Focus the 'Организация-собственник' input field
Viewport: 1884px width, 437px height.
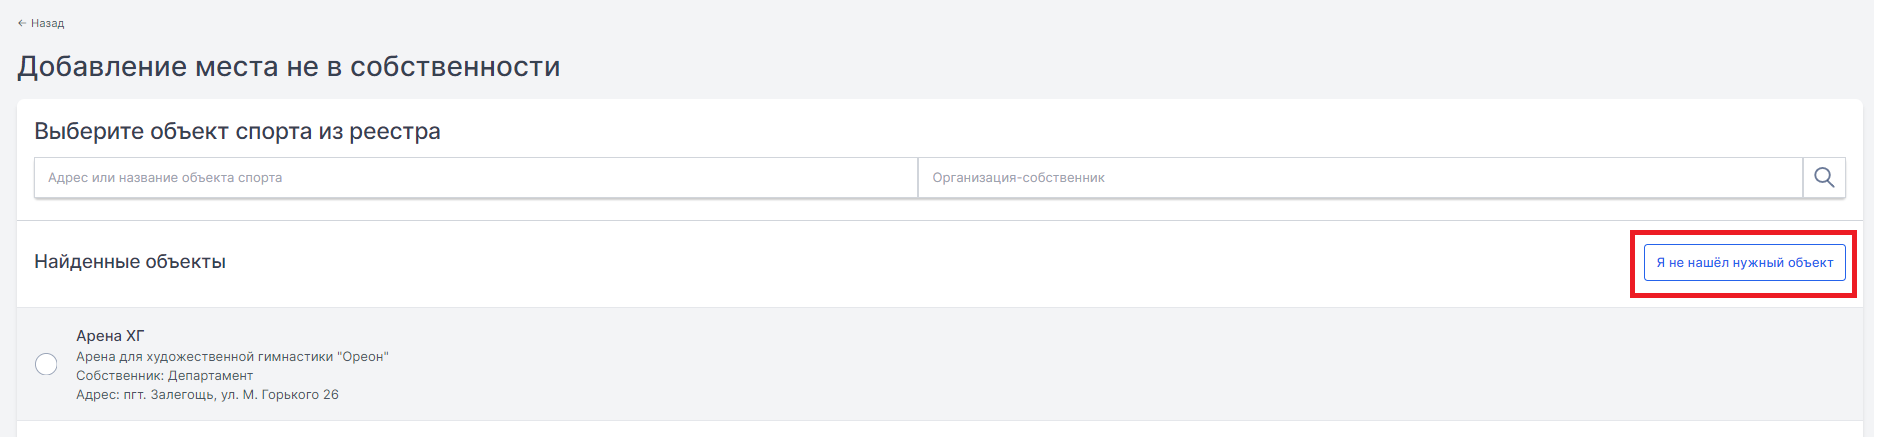[1360, 177]
